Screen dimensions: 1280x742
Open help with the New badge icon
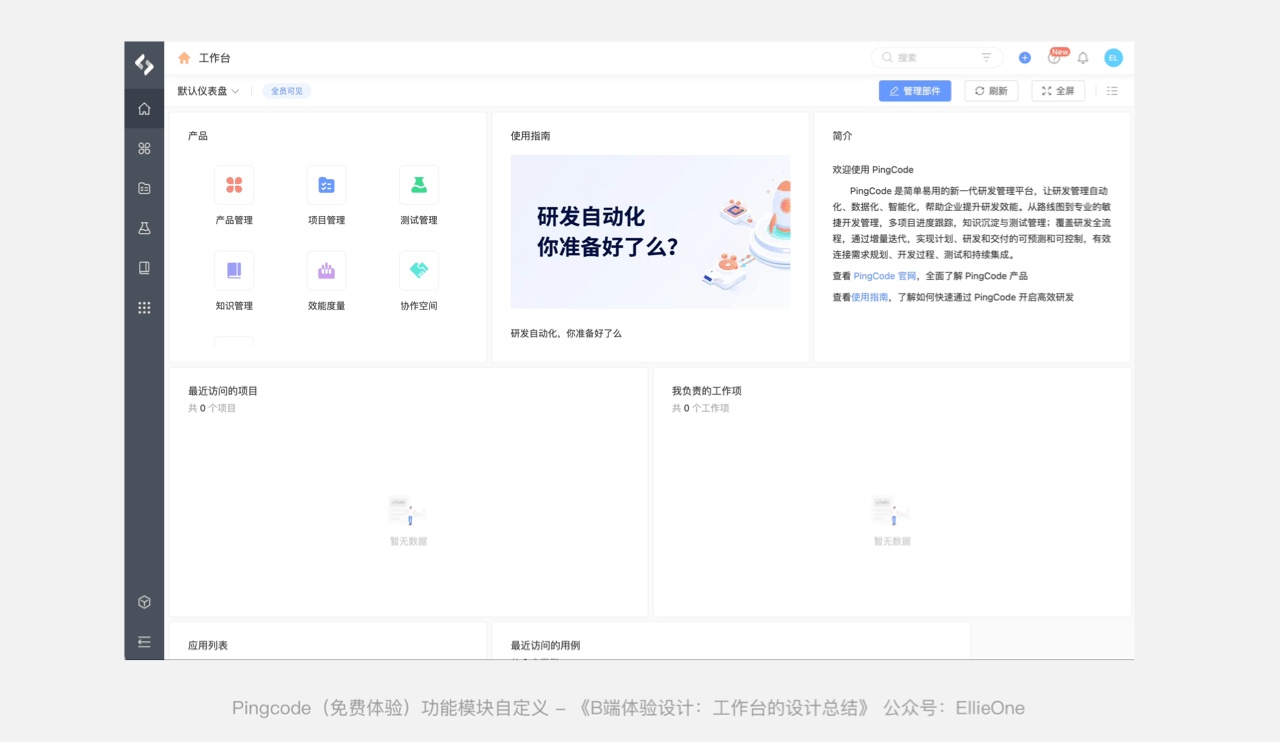coord(1055,57)
